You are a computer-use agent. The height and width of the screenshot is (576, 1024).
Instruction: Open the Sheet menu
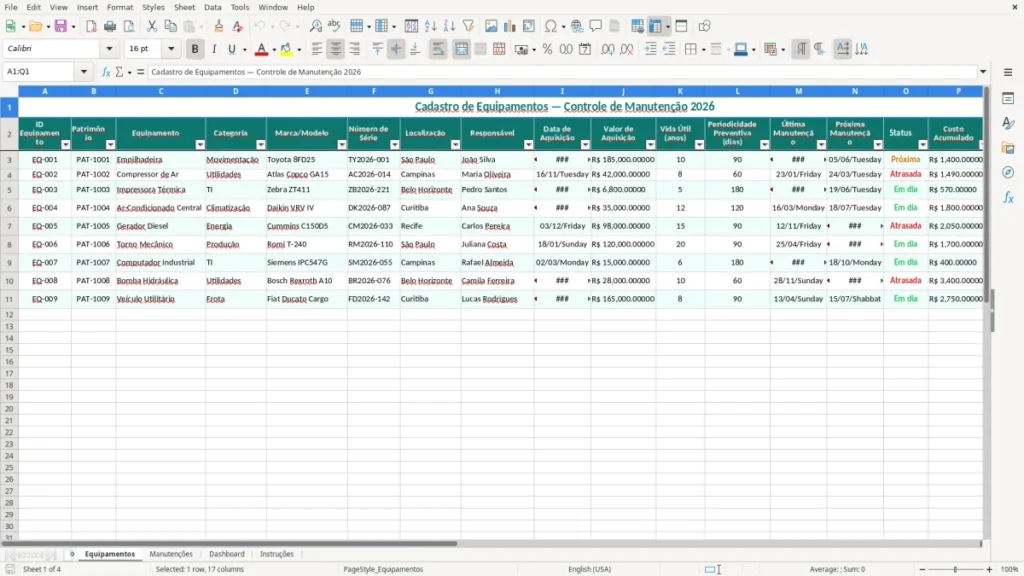coord(184,7)
